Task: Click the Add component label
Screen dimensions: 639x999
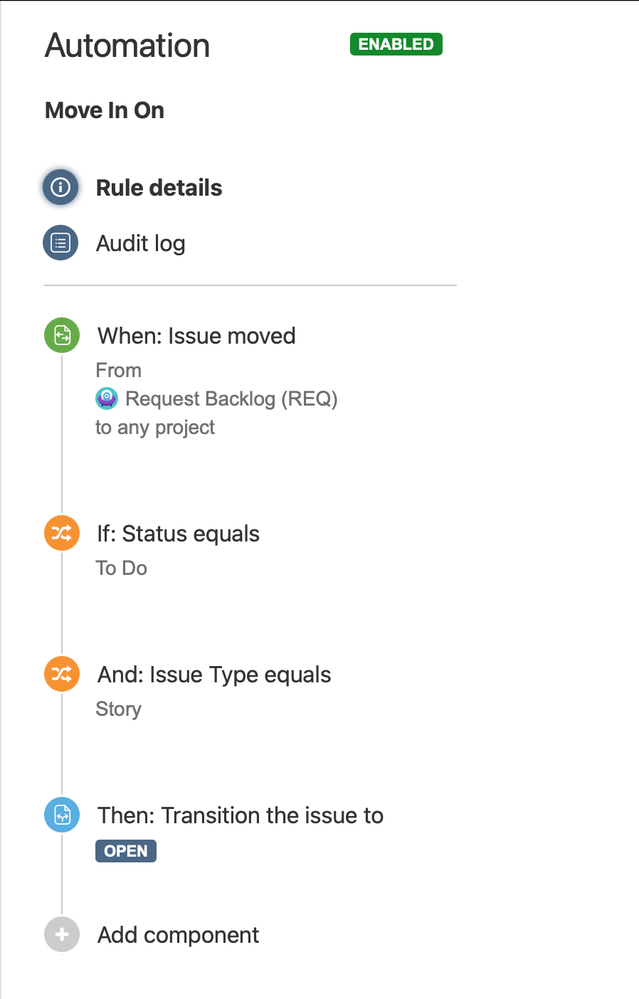Action: 178,935
